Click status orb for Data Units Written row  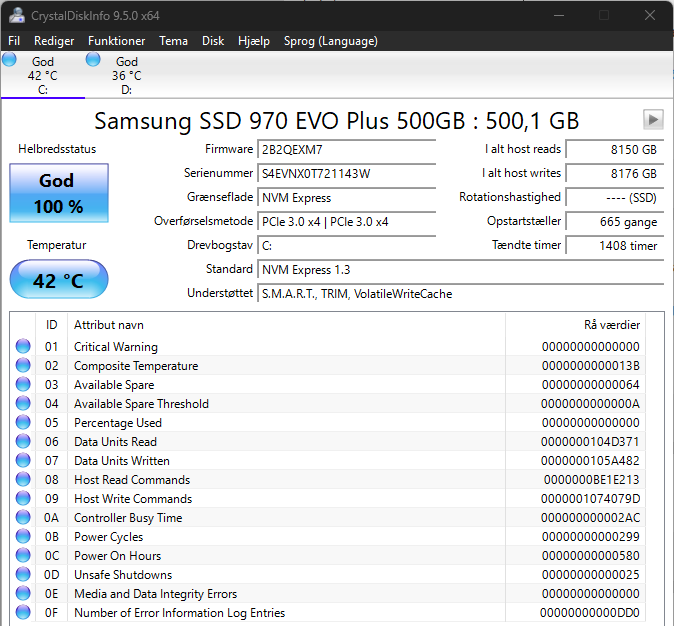pos(23,460)
